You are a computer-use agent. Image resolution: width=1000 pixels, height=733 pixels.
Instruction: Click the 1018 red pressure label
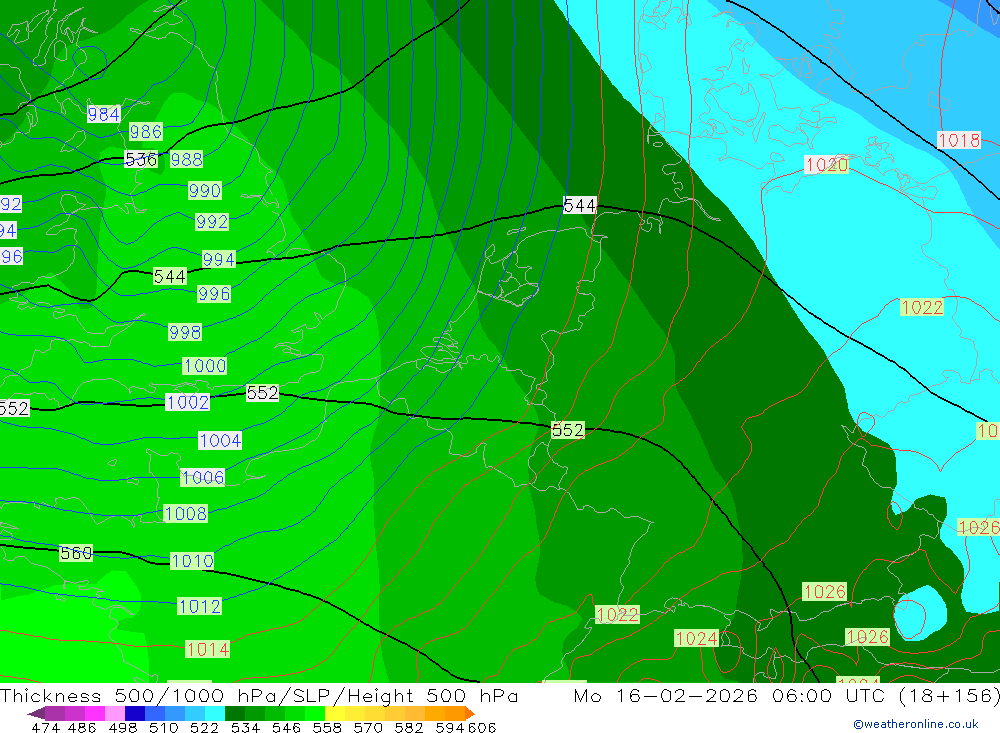coord(959,141)
